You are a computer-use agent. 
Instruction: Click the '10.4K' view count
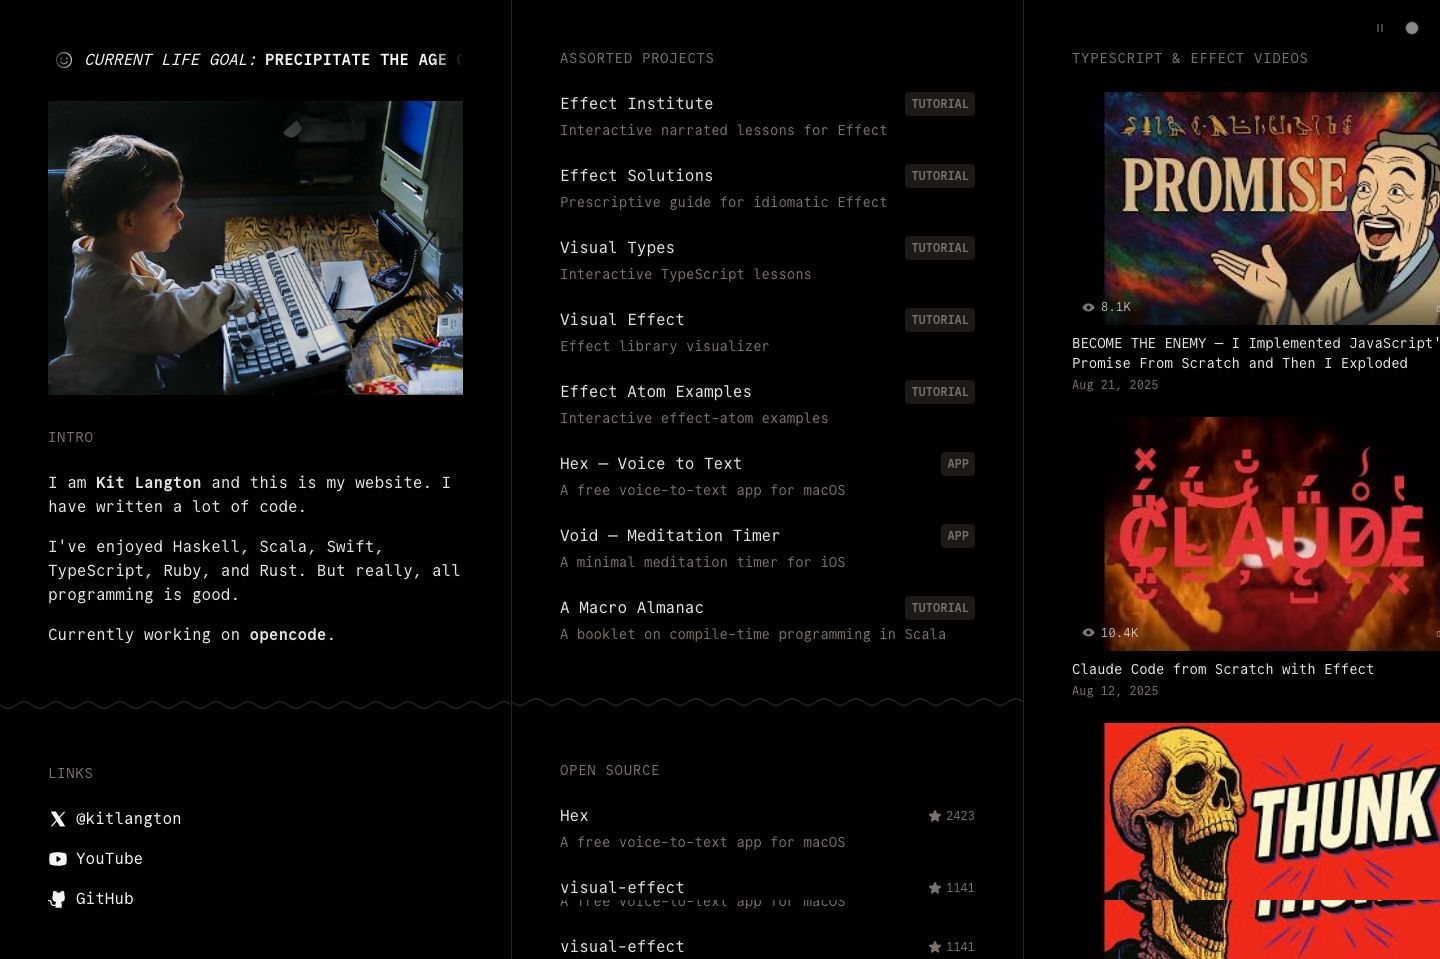coord(1120,633)
